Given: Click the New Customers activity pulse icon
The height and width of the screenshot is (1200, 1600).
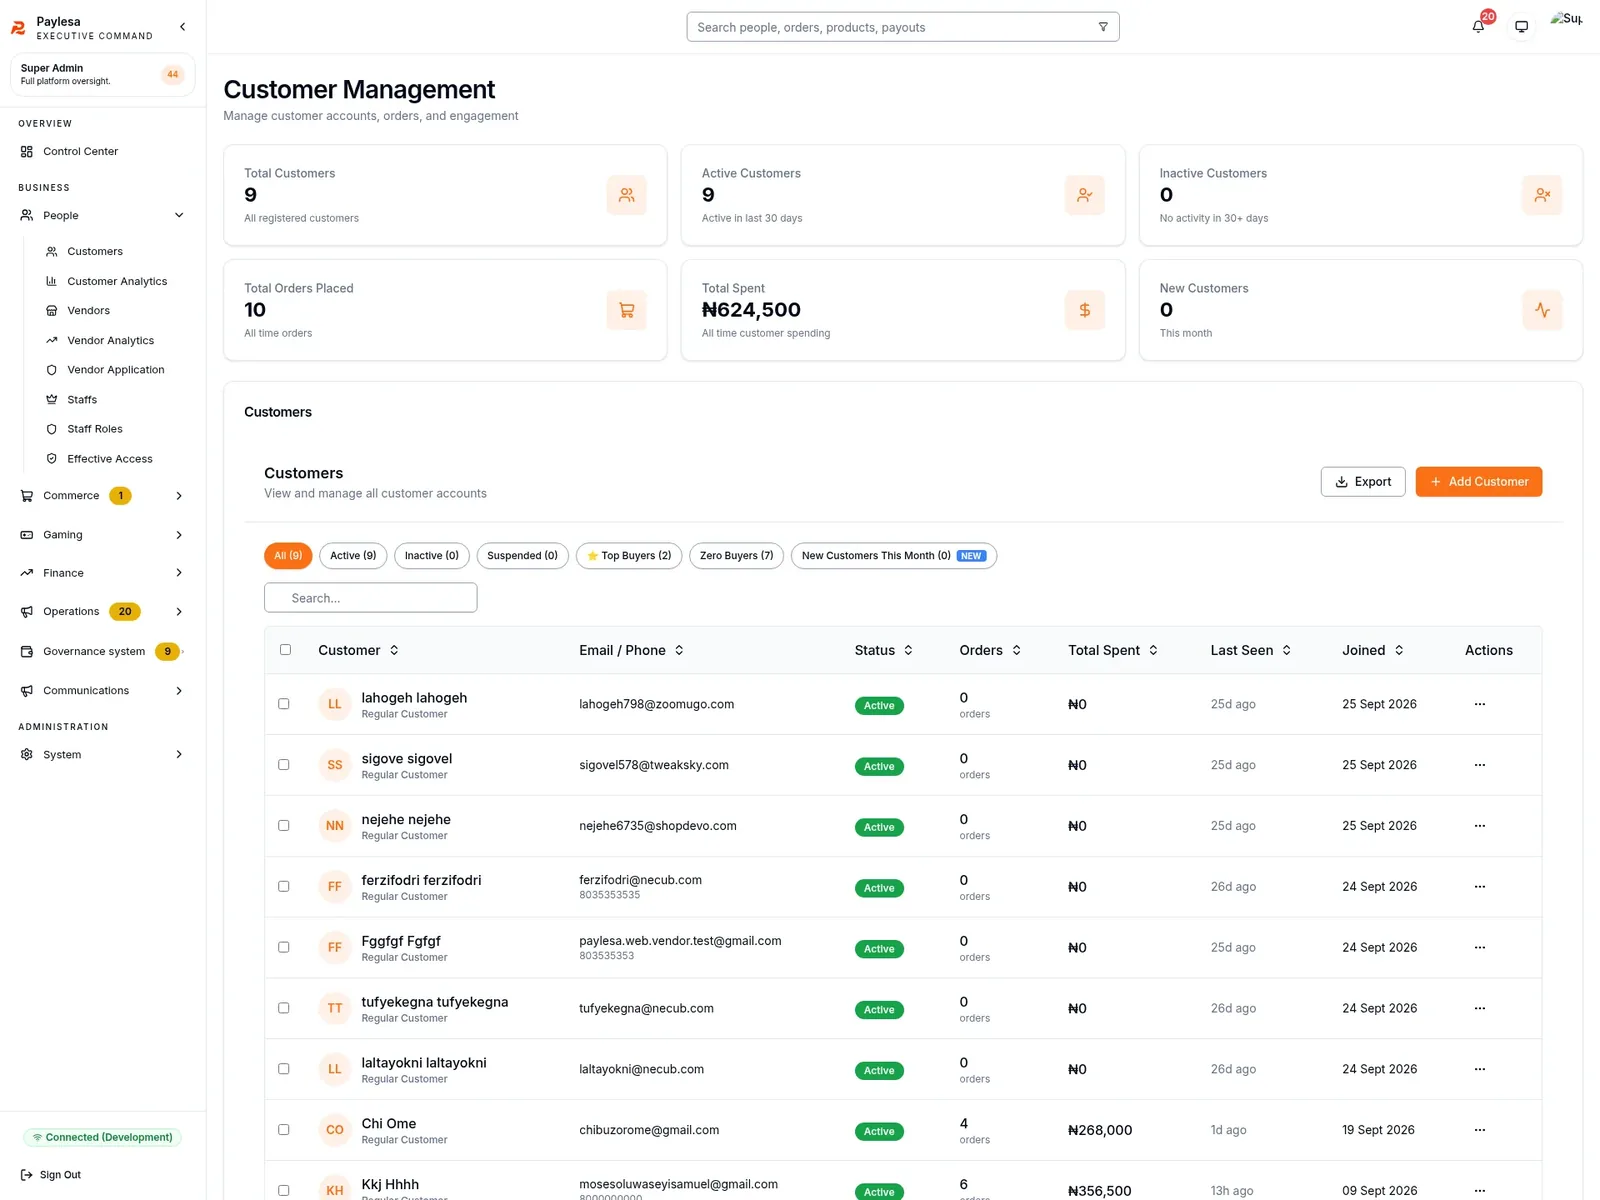Looking at the screenshot, I should click(x=1542, y=310).
